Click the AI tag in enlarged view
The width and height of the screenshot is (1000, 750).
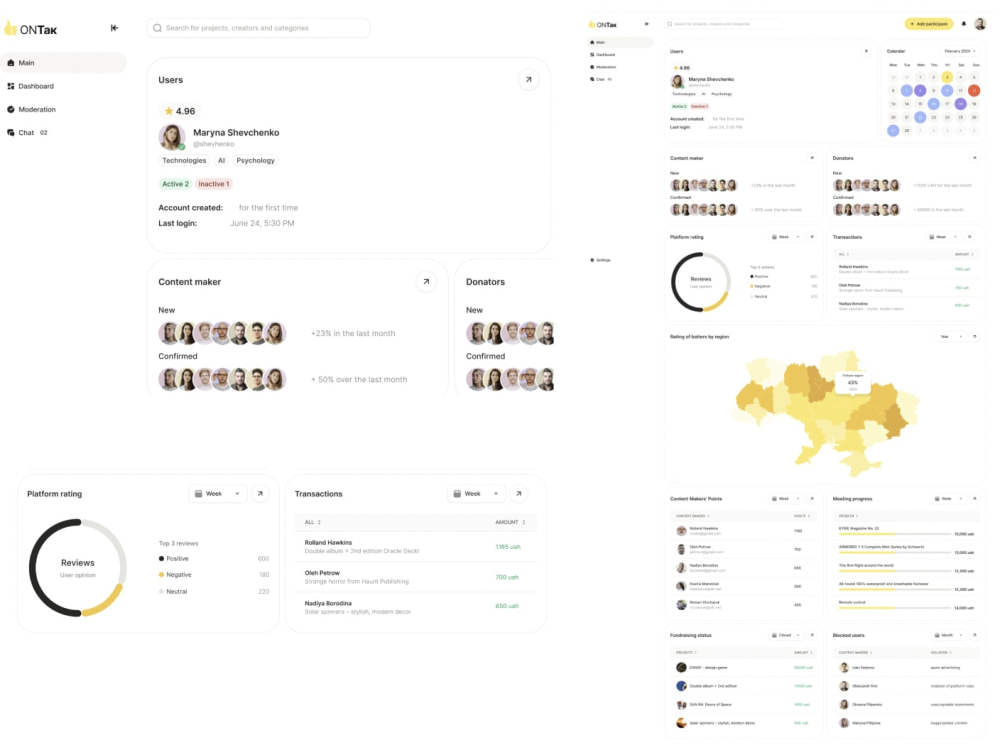pos(221,161)
